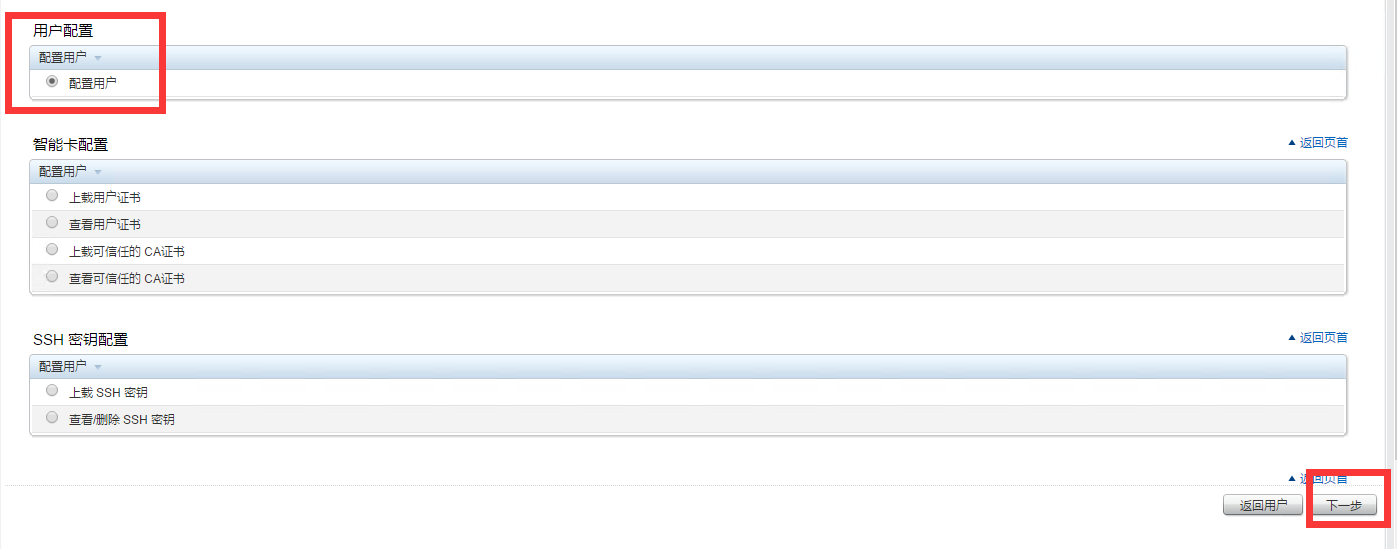Click the up-triangle icon beside 智能卡配置 返回页首
Viewport: 1397px width, 549px height.
tap(1292, 143)
